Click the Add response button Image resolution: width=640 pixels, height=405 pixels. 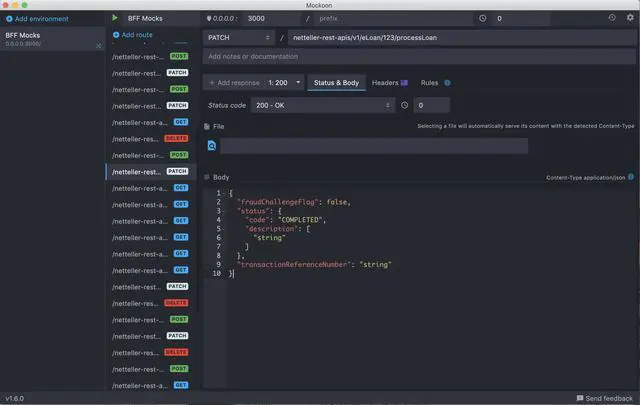234,83
